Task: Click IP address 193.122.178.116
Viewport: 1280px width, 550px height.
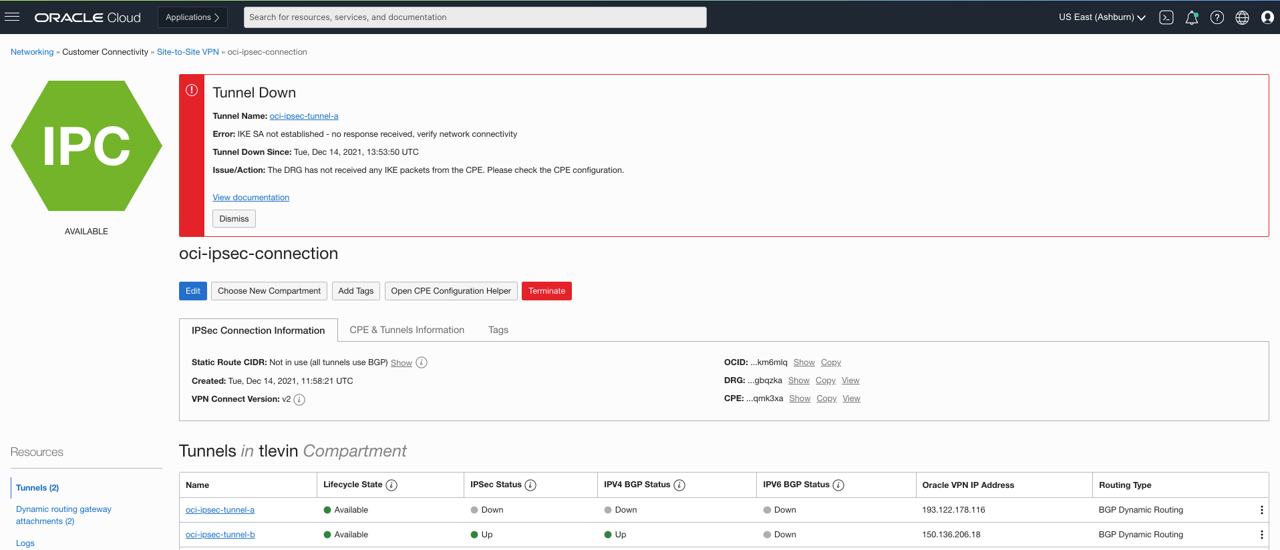Action: 954,510
